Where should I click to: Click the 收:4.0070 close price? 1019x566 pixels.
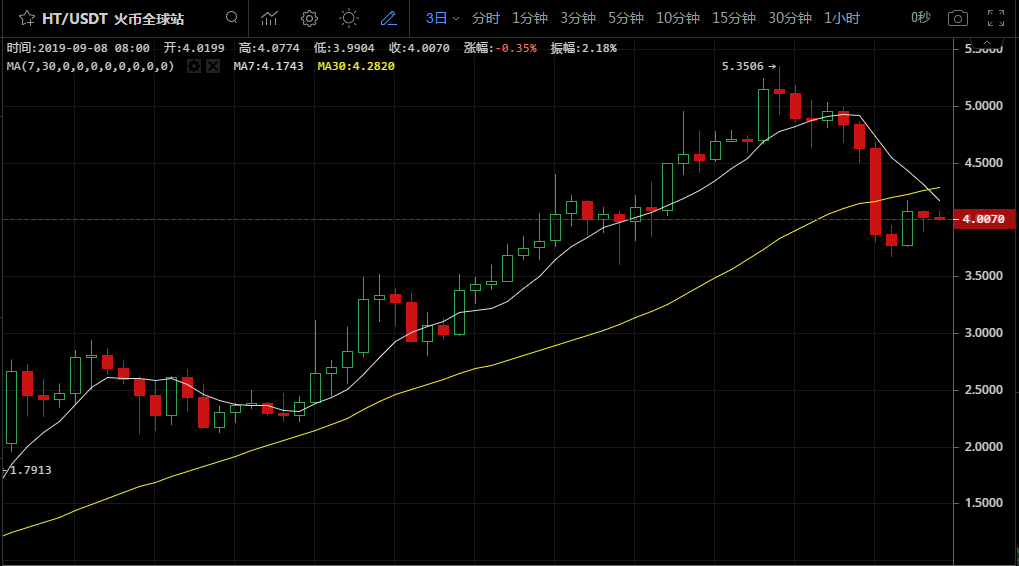(419, 48)
